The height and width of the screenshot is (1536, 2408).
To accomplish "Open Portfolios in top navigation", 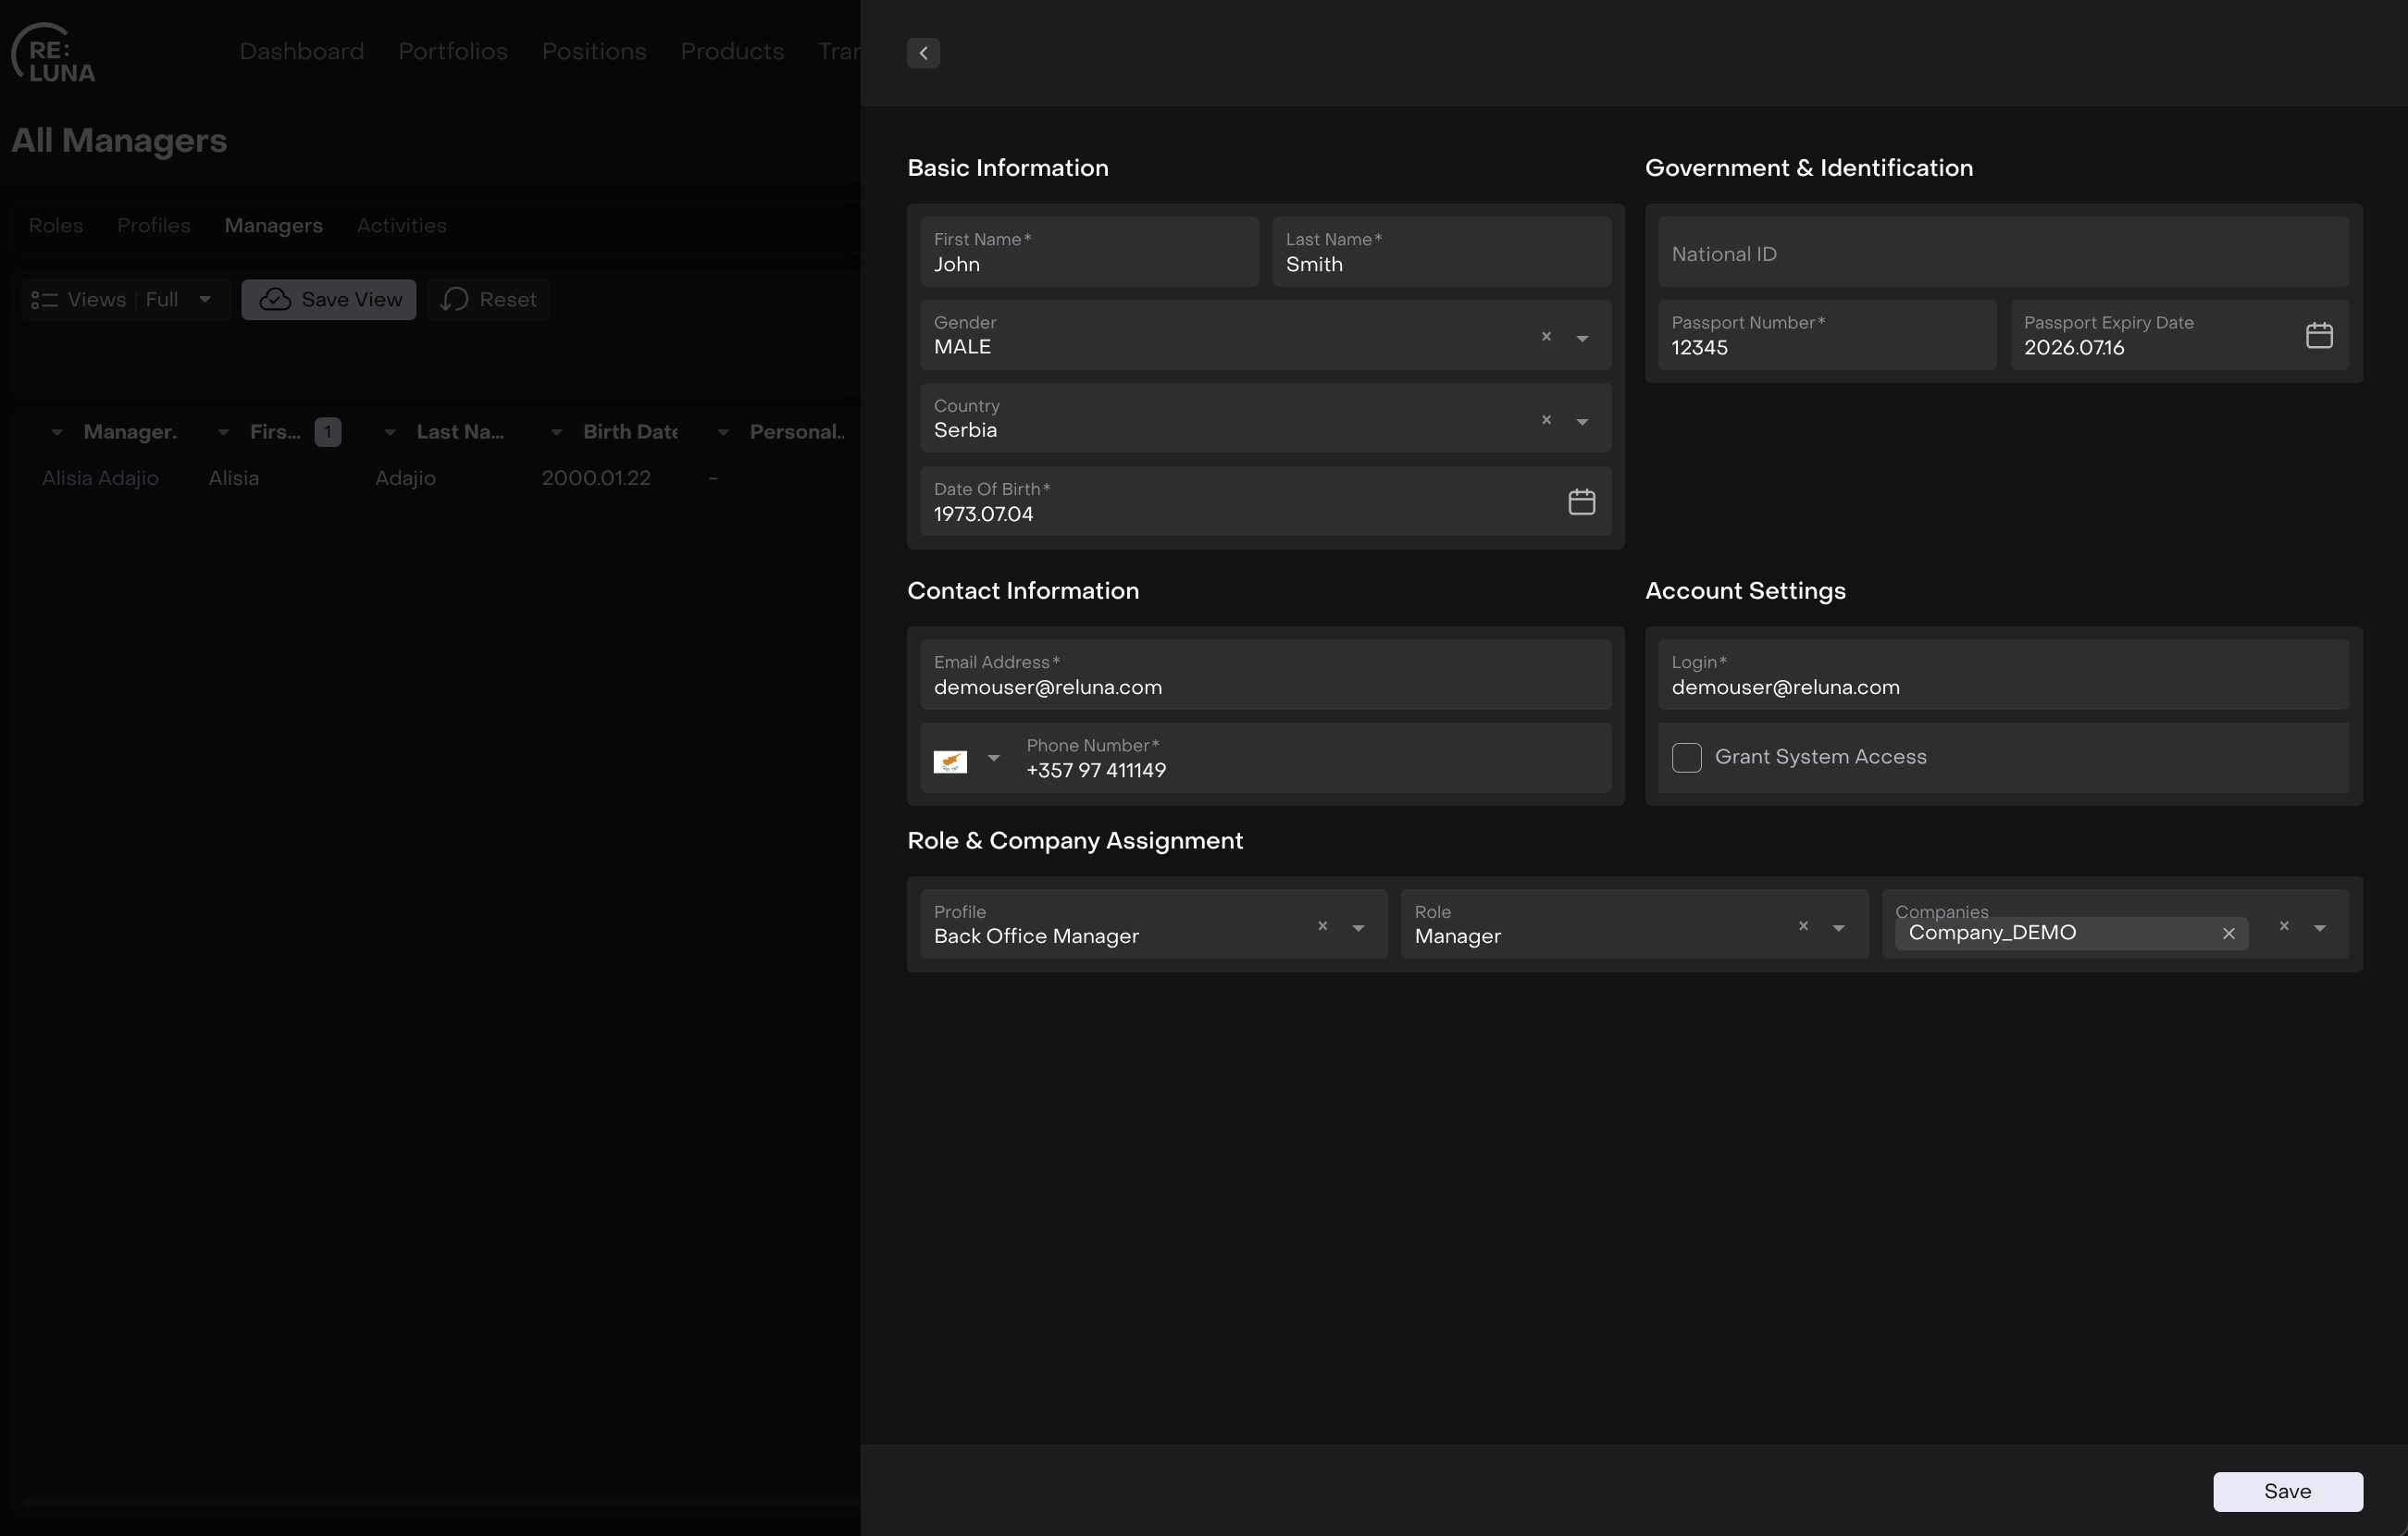I will coord(453,52).
